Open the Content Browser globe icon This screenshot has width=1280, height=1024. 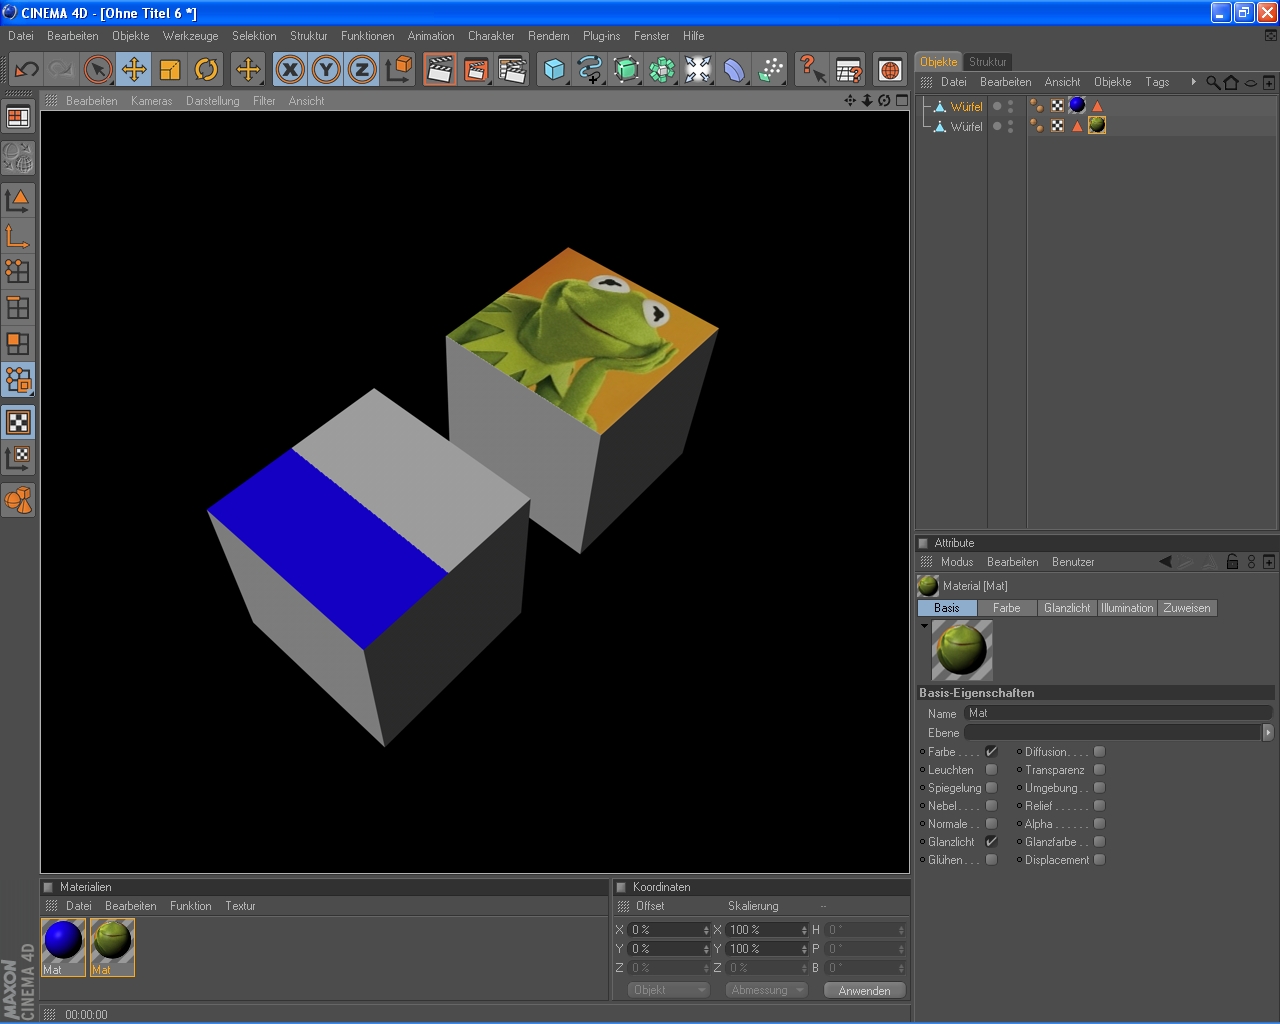[x=890, y=69]
